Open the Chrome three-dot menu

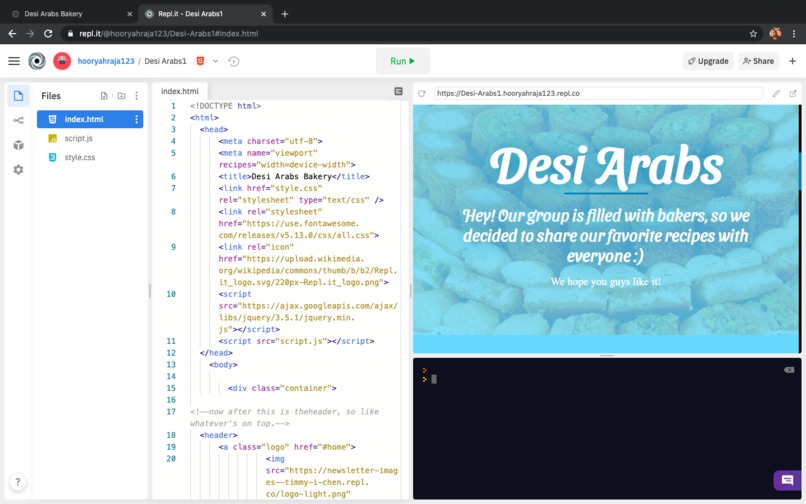click(794, 33)
